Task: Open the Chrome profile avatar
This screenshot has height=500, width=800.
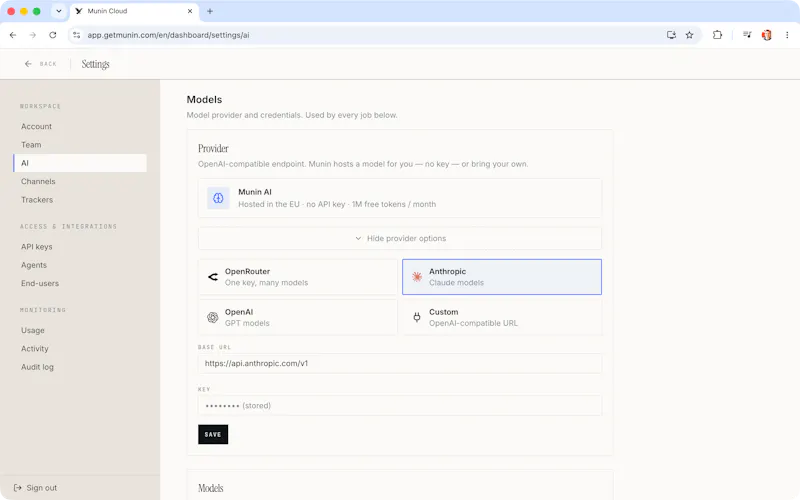Action: tap(766, 35)
